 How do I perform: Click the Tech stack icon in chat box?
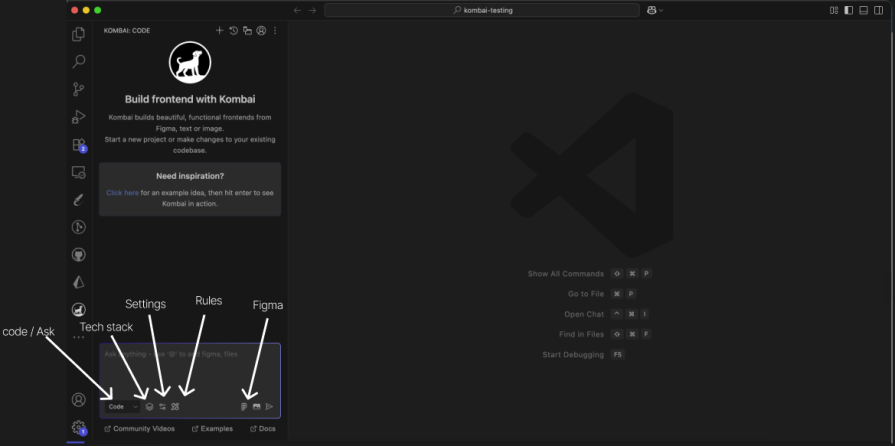tap(149, 407)
